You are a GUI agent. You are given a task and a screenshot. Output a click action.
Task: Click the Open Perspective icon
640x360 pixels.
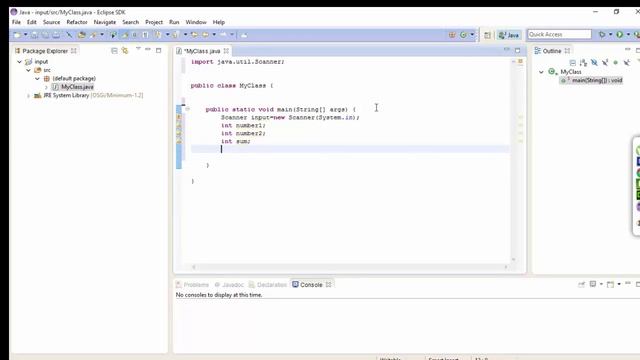pos(487,35)
